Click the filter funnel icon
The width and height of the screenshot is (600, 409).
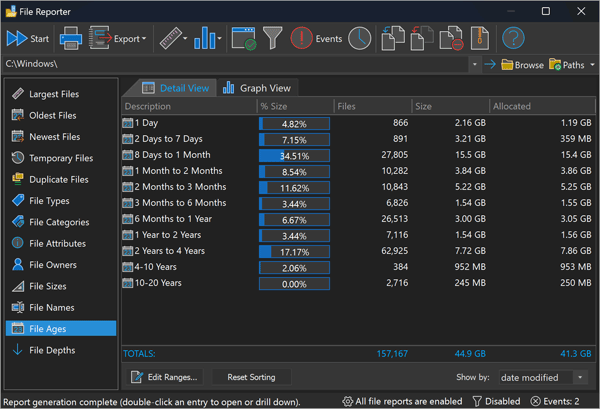(272, 38)
